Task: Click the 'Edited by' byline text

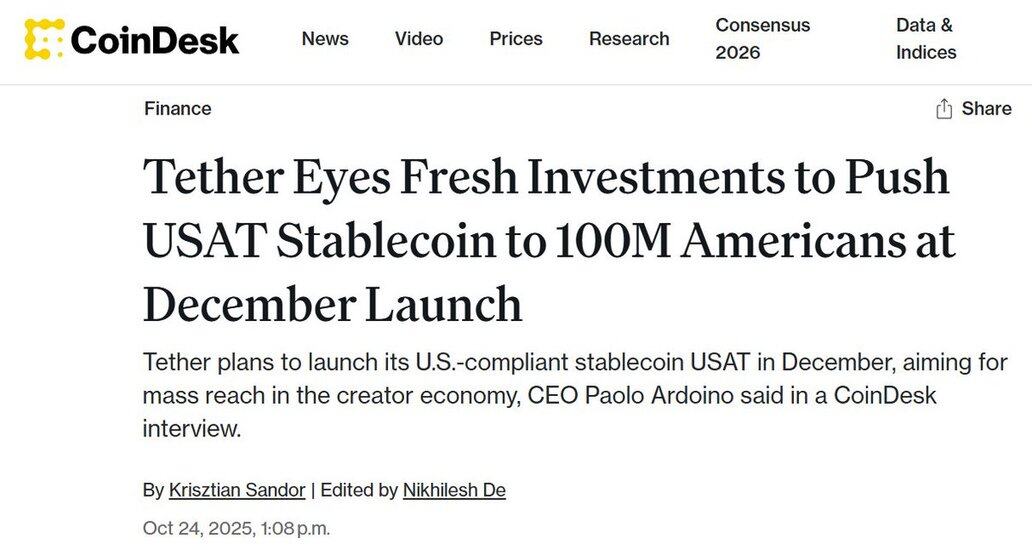Action: [359, 490]
